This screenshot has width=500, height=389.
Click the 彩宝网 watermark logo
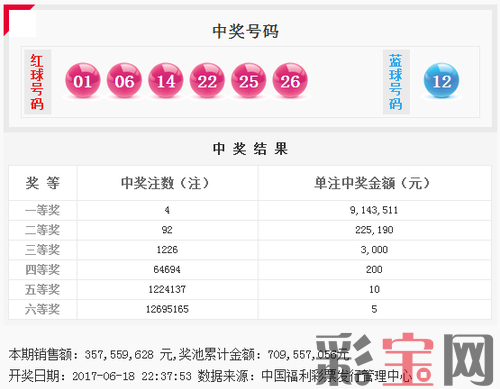coord(404,359)
